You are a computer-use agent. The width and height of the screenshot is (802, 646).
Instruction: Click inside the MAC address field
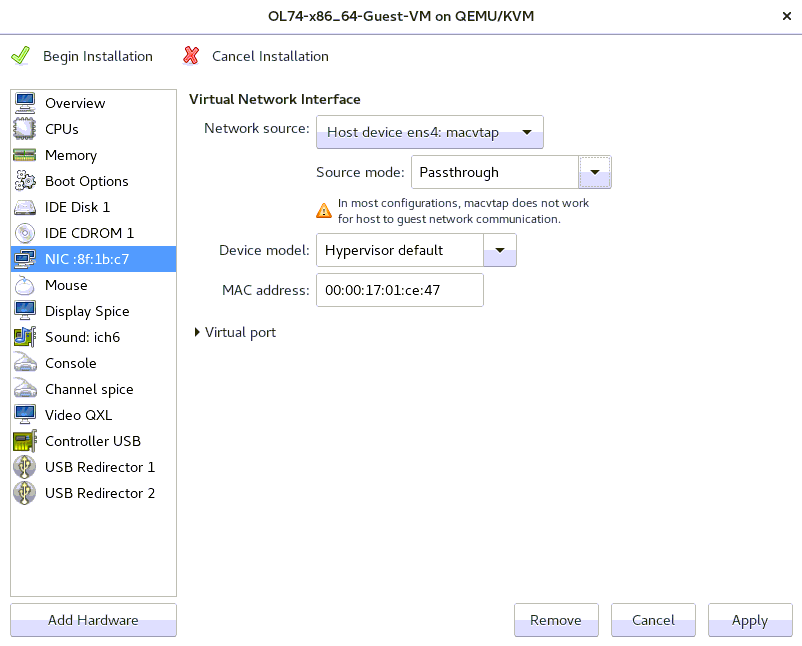[x=398, y=290]
